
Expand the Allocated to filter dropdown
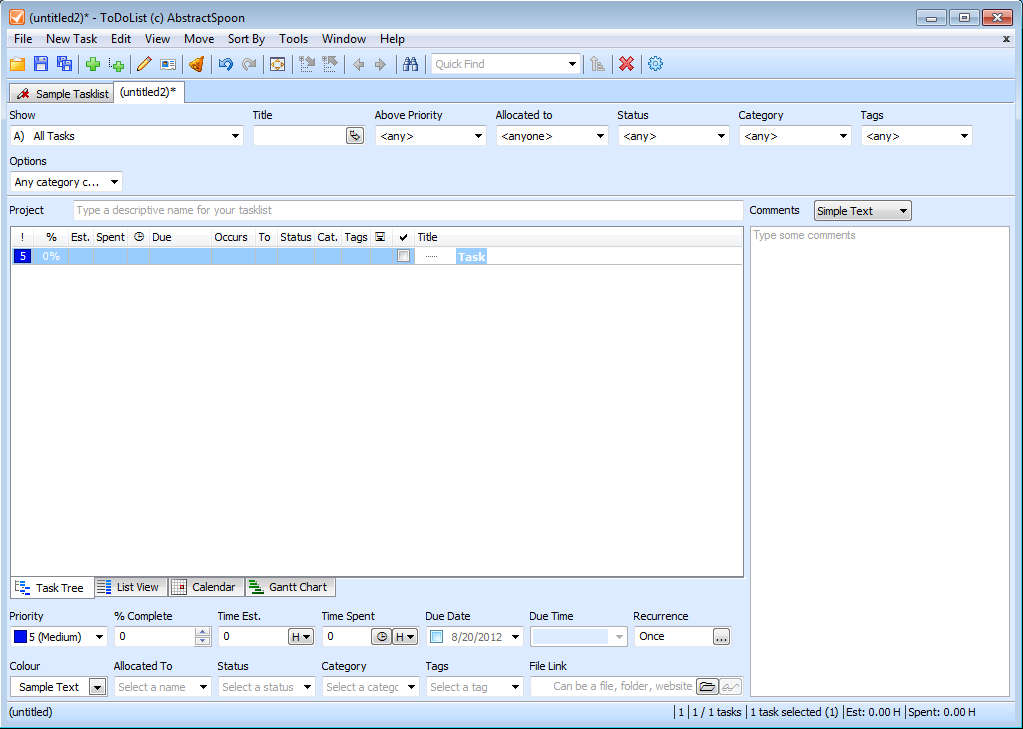point(600,136)
